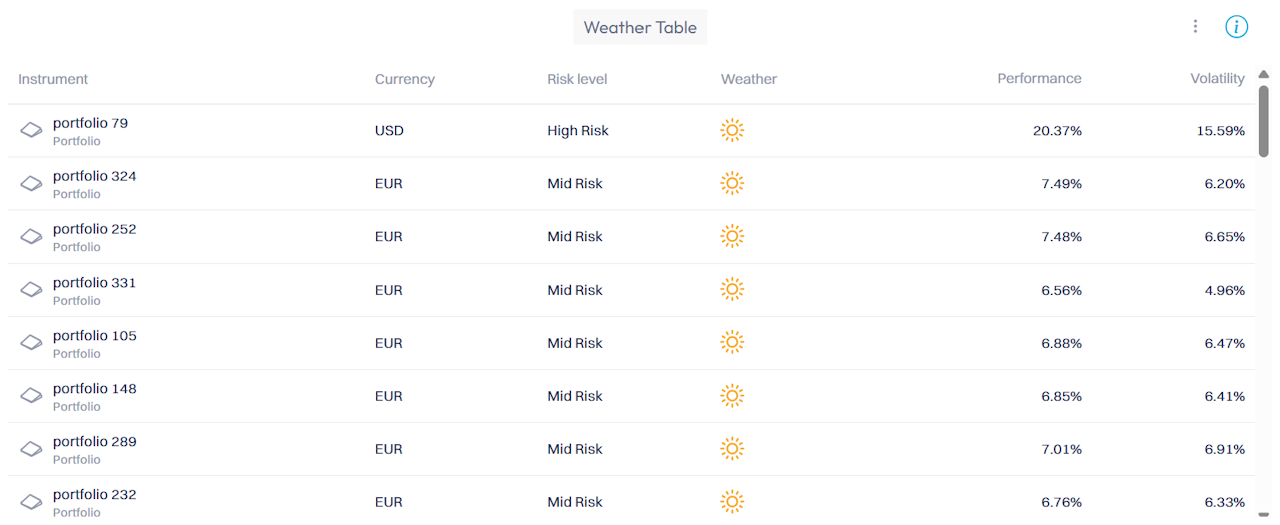Sort by the Instrument column header

click(x=53, y=79)
